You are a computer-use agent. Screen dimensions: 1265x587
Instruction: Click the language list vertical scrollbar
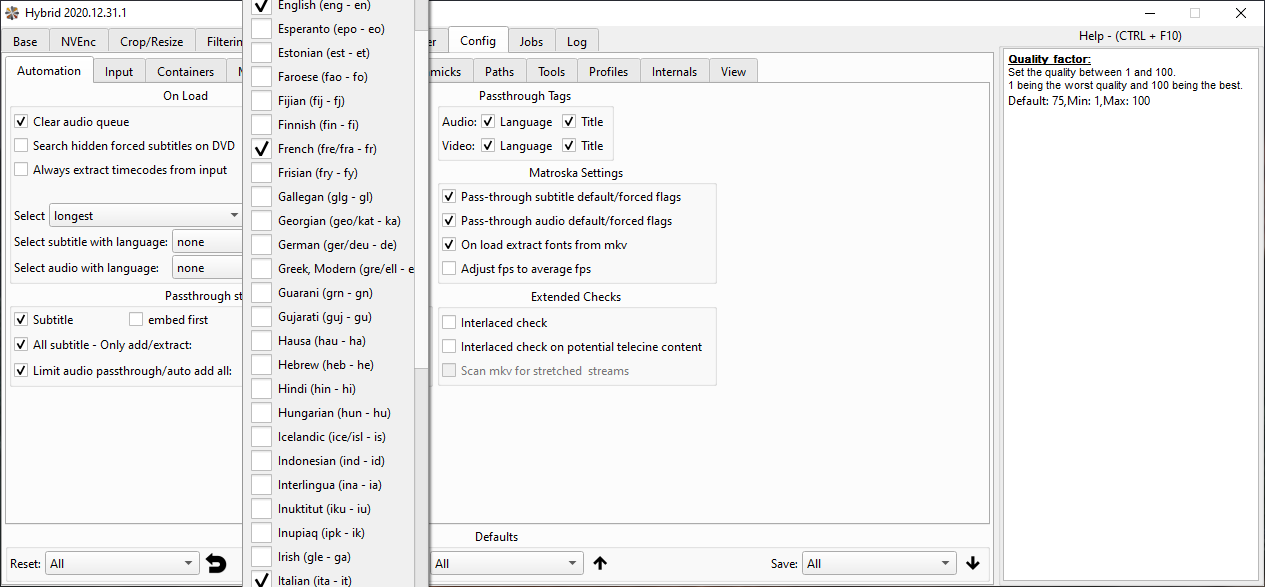click(x=420, y=300)
